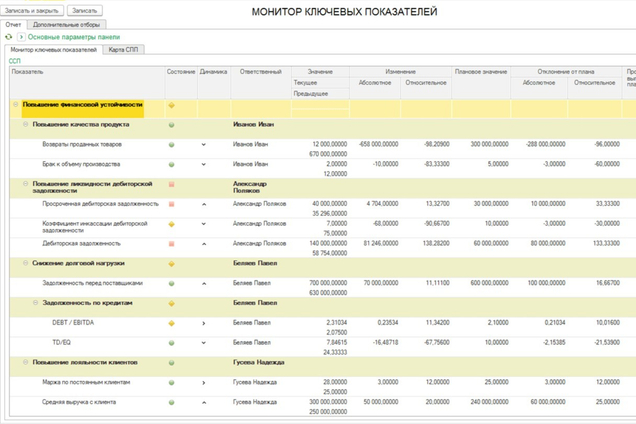Screen dimensions: 636x424
Task: Click right dynamics arrow of Маржа по постоянным клиентам
Action: click(204, 383)
